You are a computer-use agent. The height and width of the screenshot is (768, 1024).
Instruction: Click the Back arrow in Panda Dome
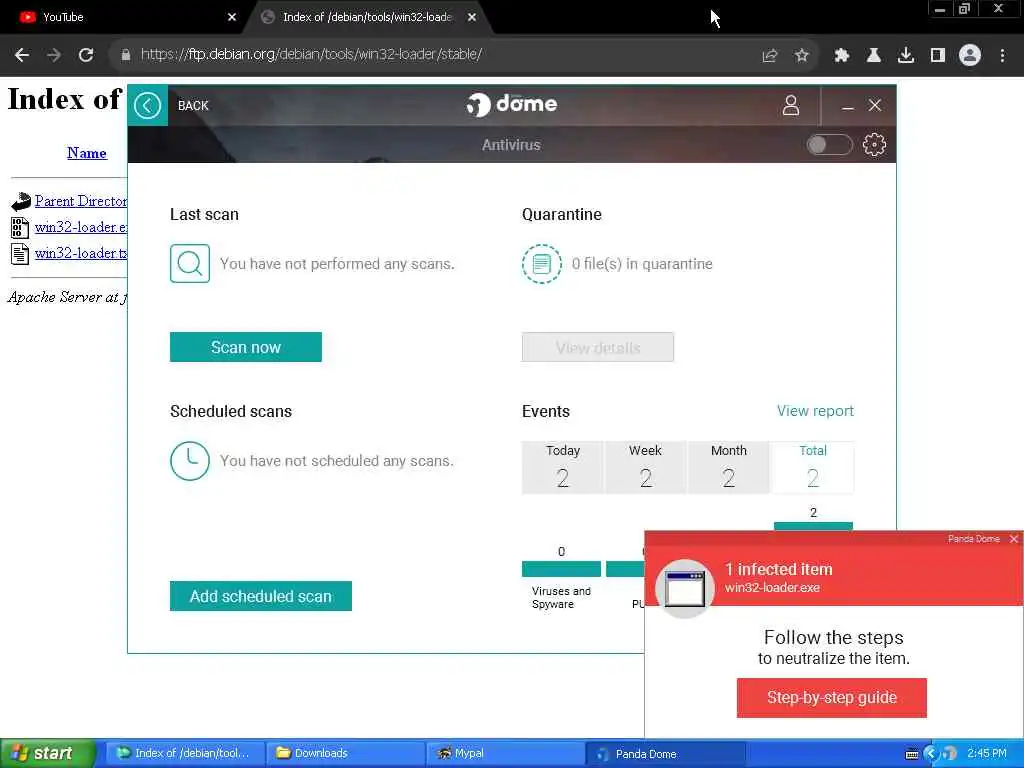(148, 105)
